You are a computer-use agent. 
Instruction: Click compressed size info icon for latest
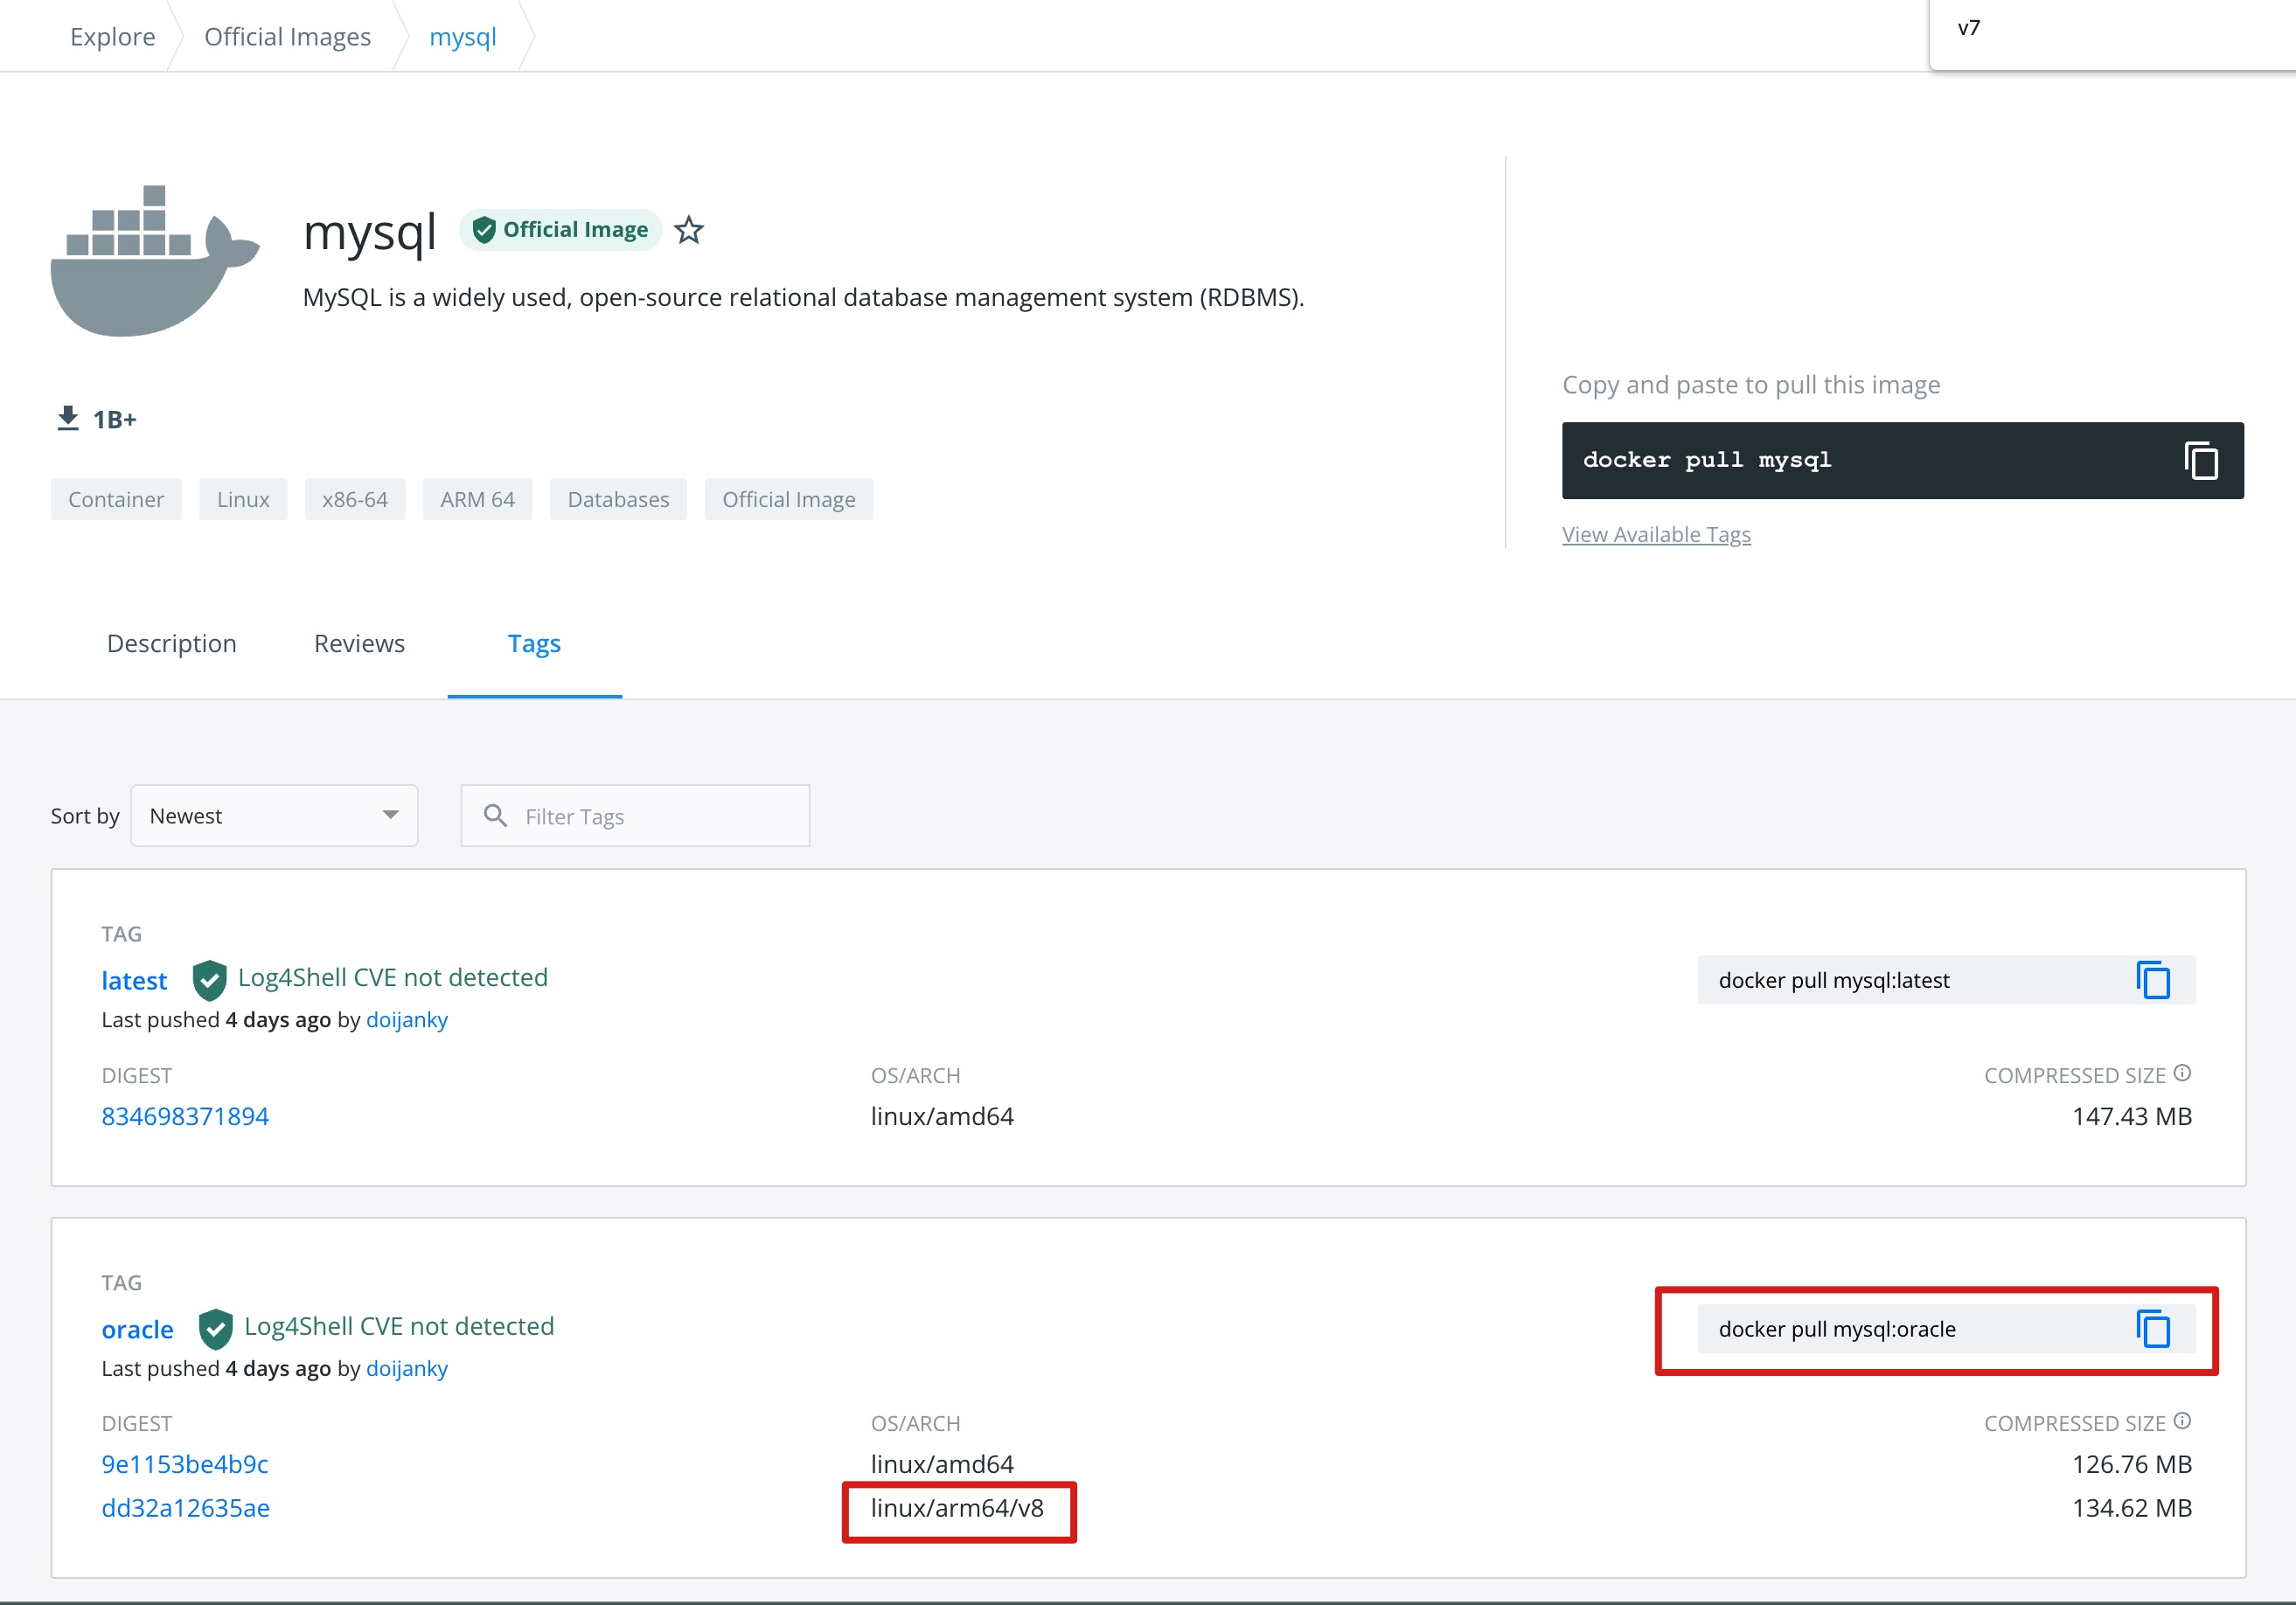pyautogui.click(x=2182, y=1073)
